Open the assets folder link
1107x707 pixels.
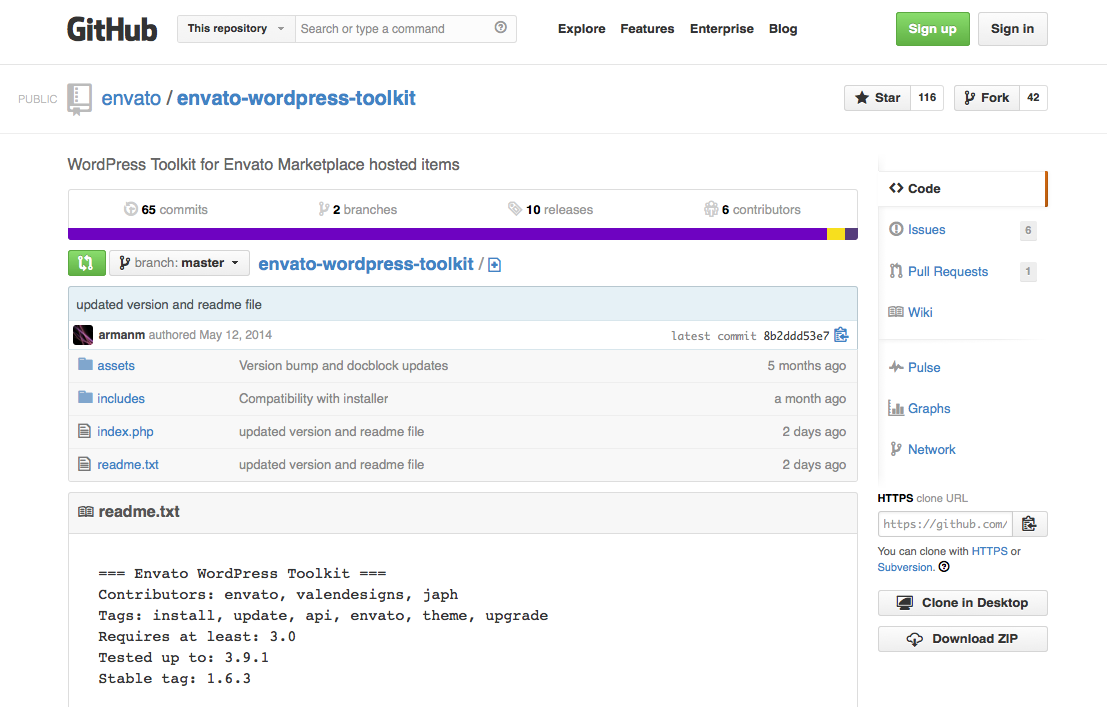(x=116, y=365)
